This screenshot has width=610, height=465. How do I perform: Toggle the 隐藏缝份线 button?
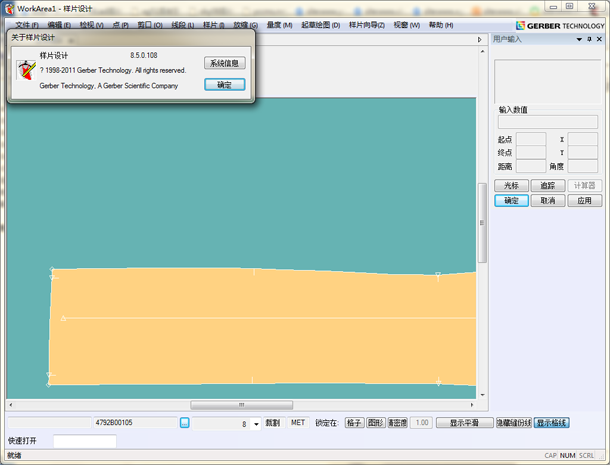[514, 423]
